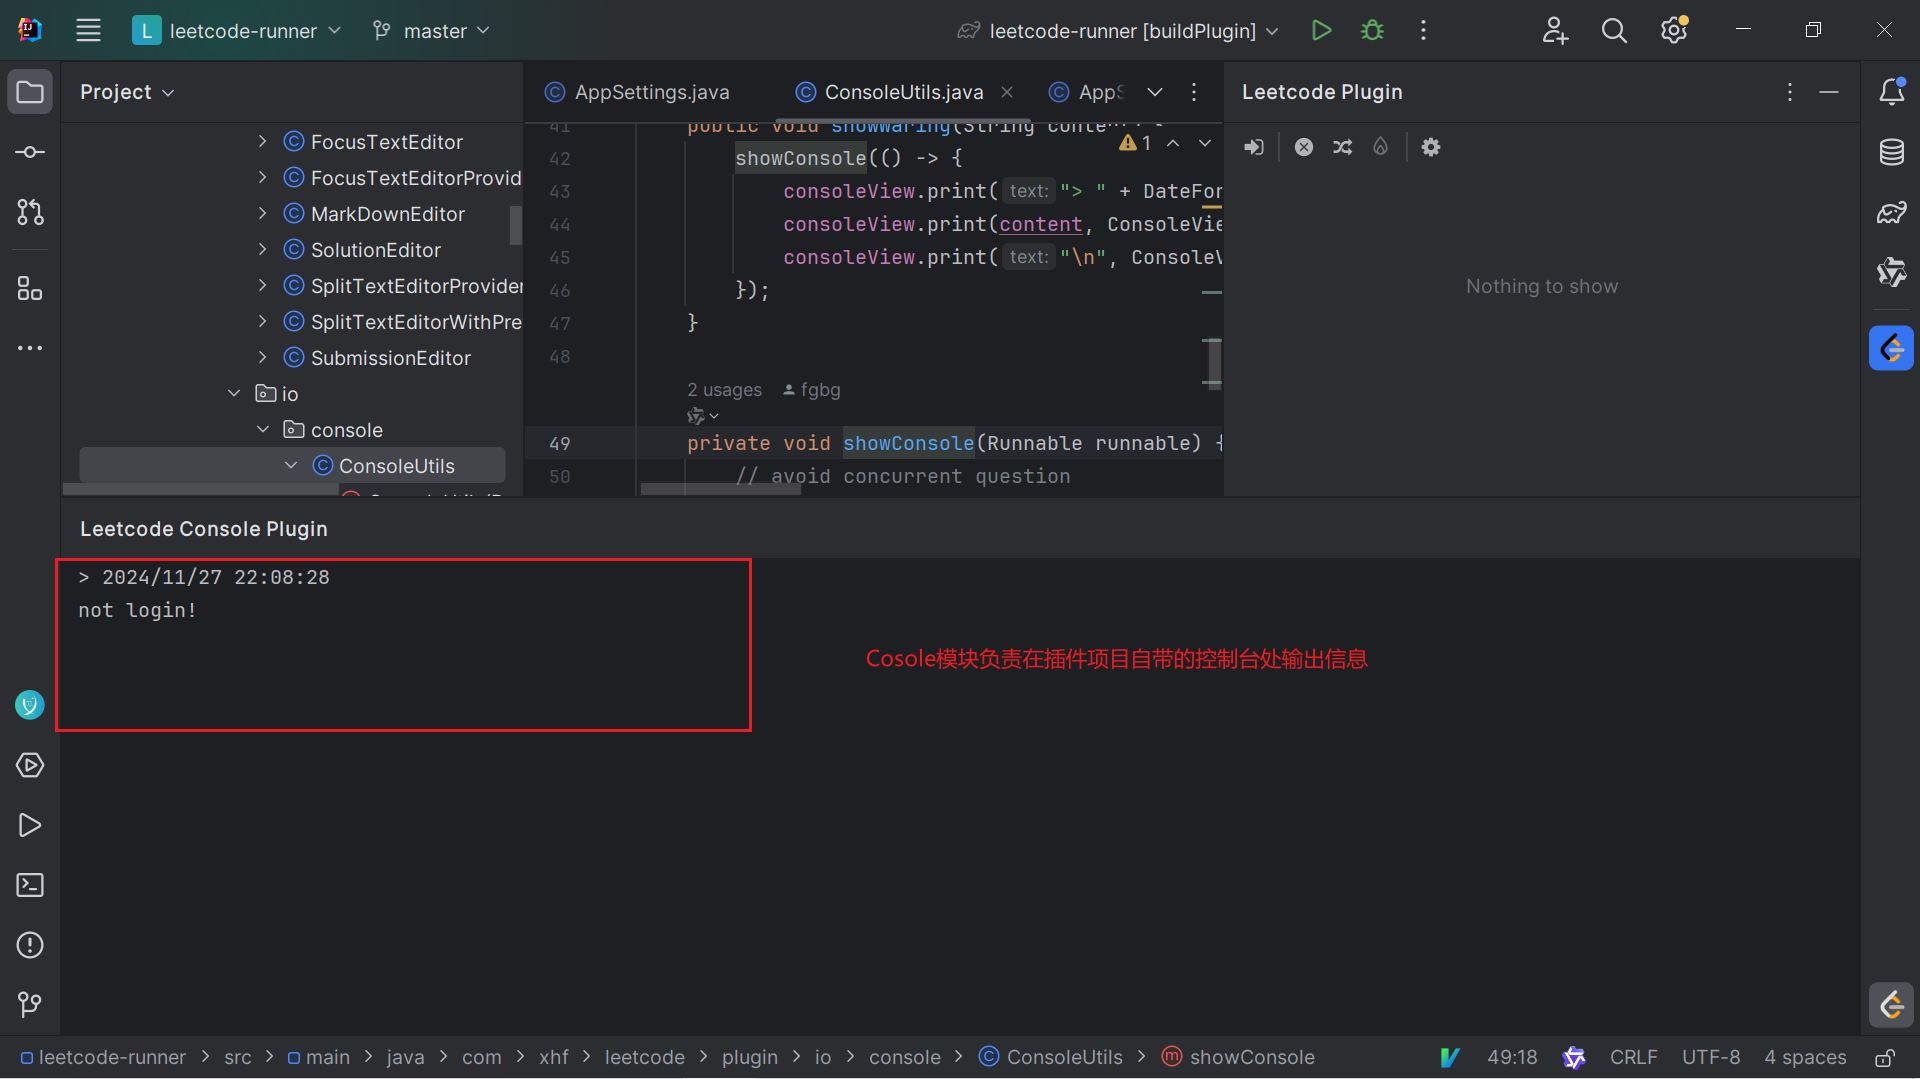The image size is (1920, 1079).
Task: Collapse the console folder
Action: pos(263,430)
